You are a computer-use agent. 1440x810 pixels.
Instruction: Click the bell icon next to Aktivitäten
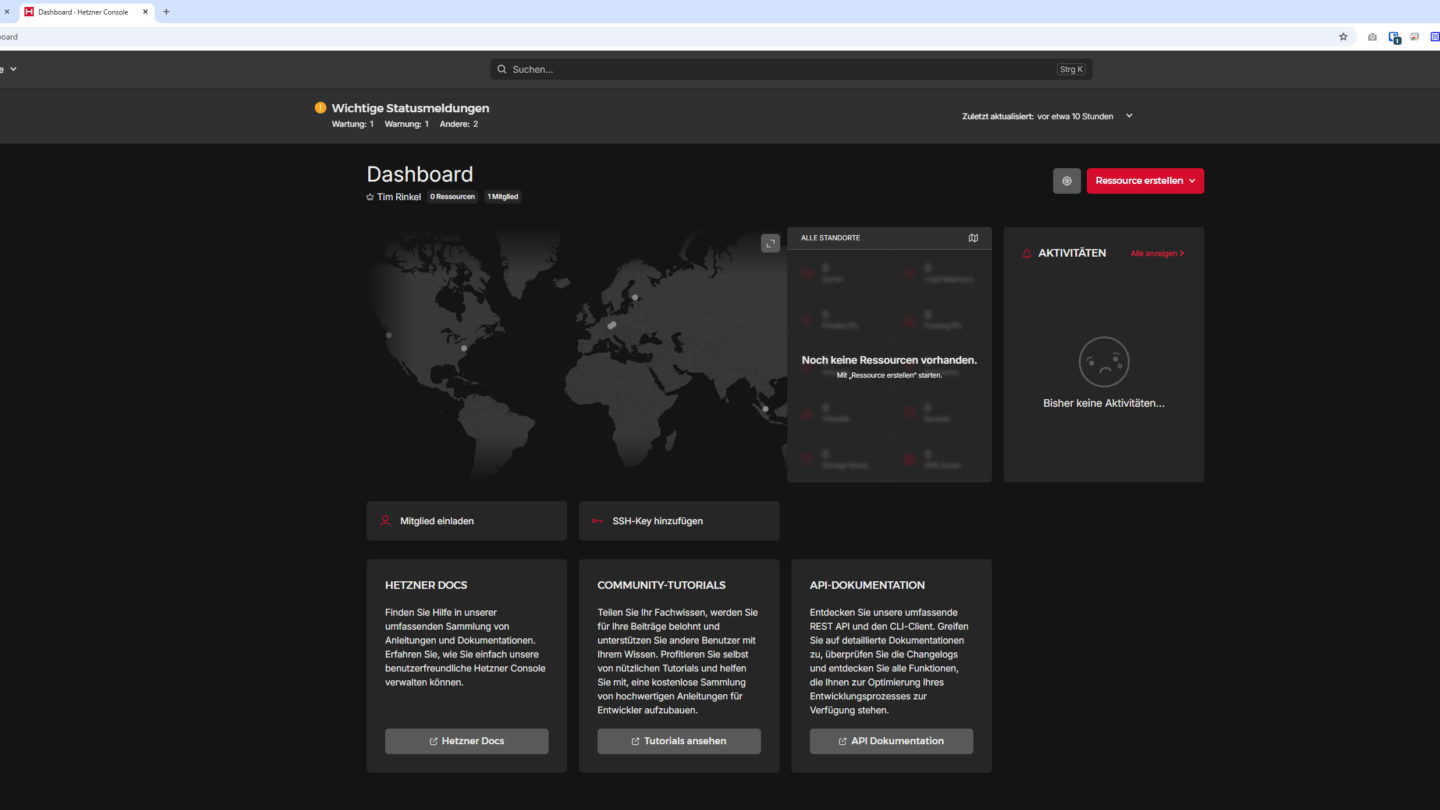tap(1026, 254)
